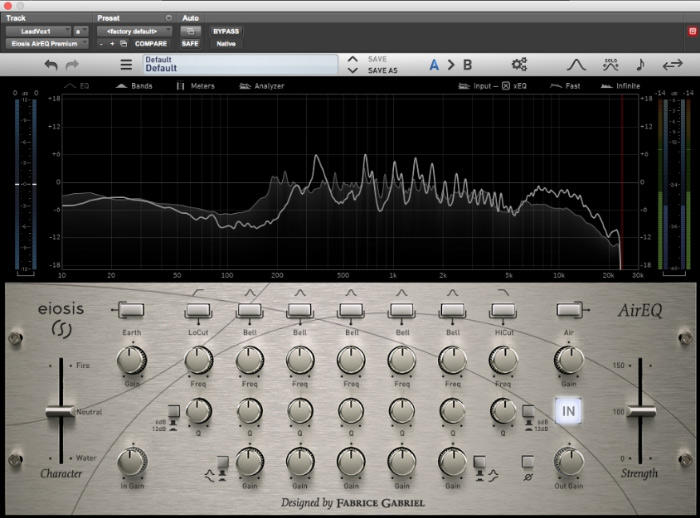Image resolution: width=700 pixels, height=518 pixels.
Task: Click the COMPARE button
Action: point(150,44)
